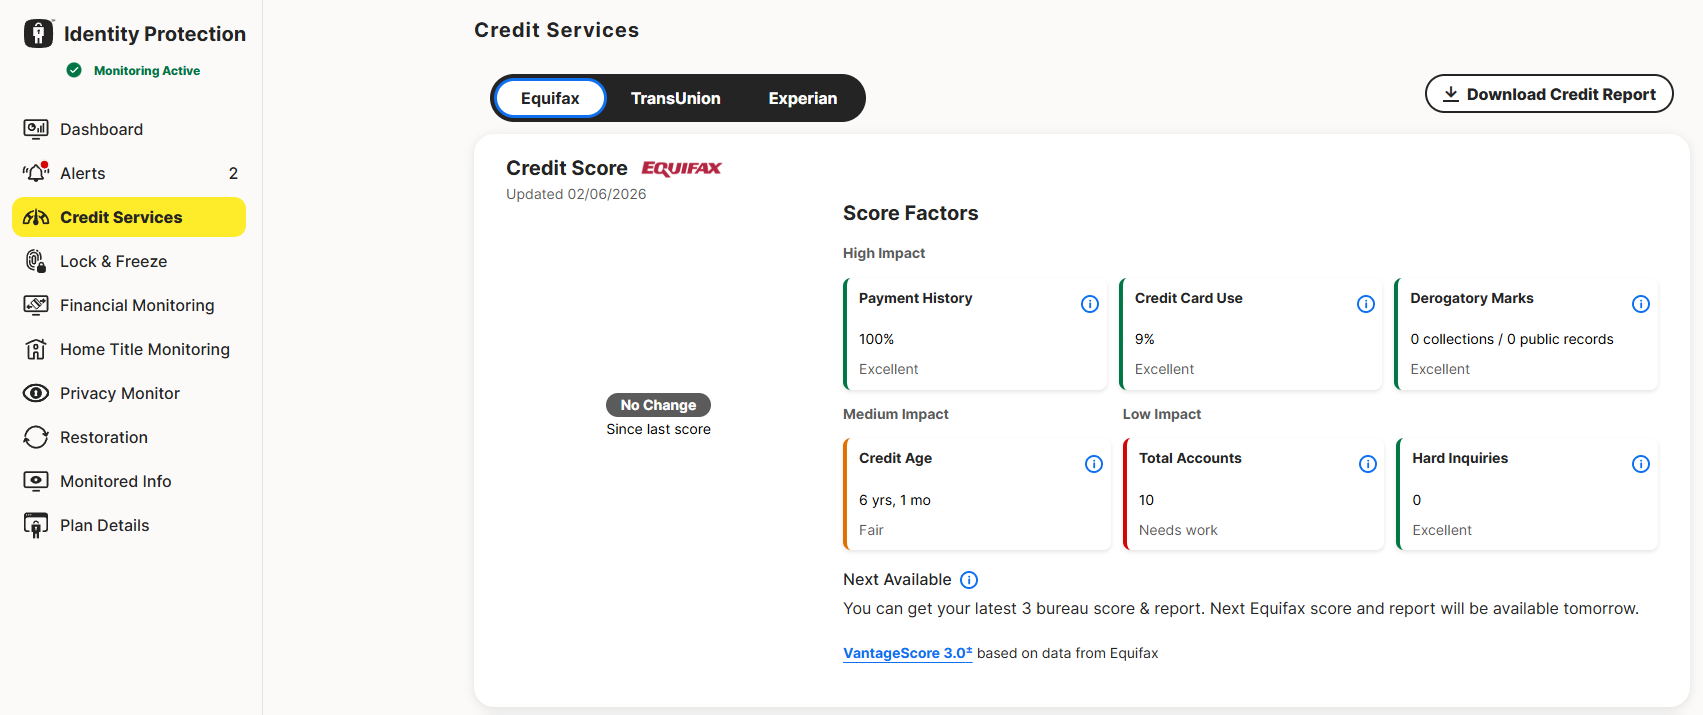Switch to the TransUnion tab
The width and height of the screenshot is (1703, 715).
click(675, 97)
